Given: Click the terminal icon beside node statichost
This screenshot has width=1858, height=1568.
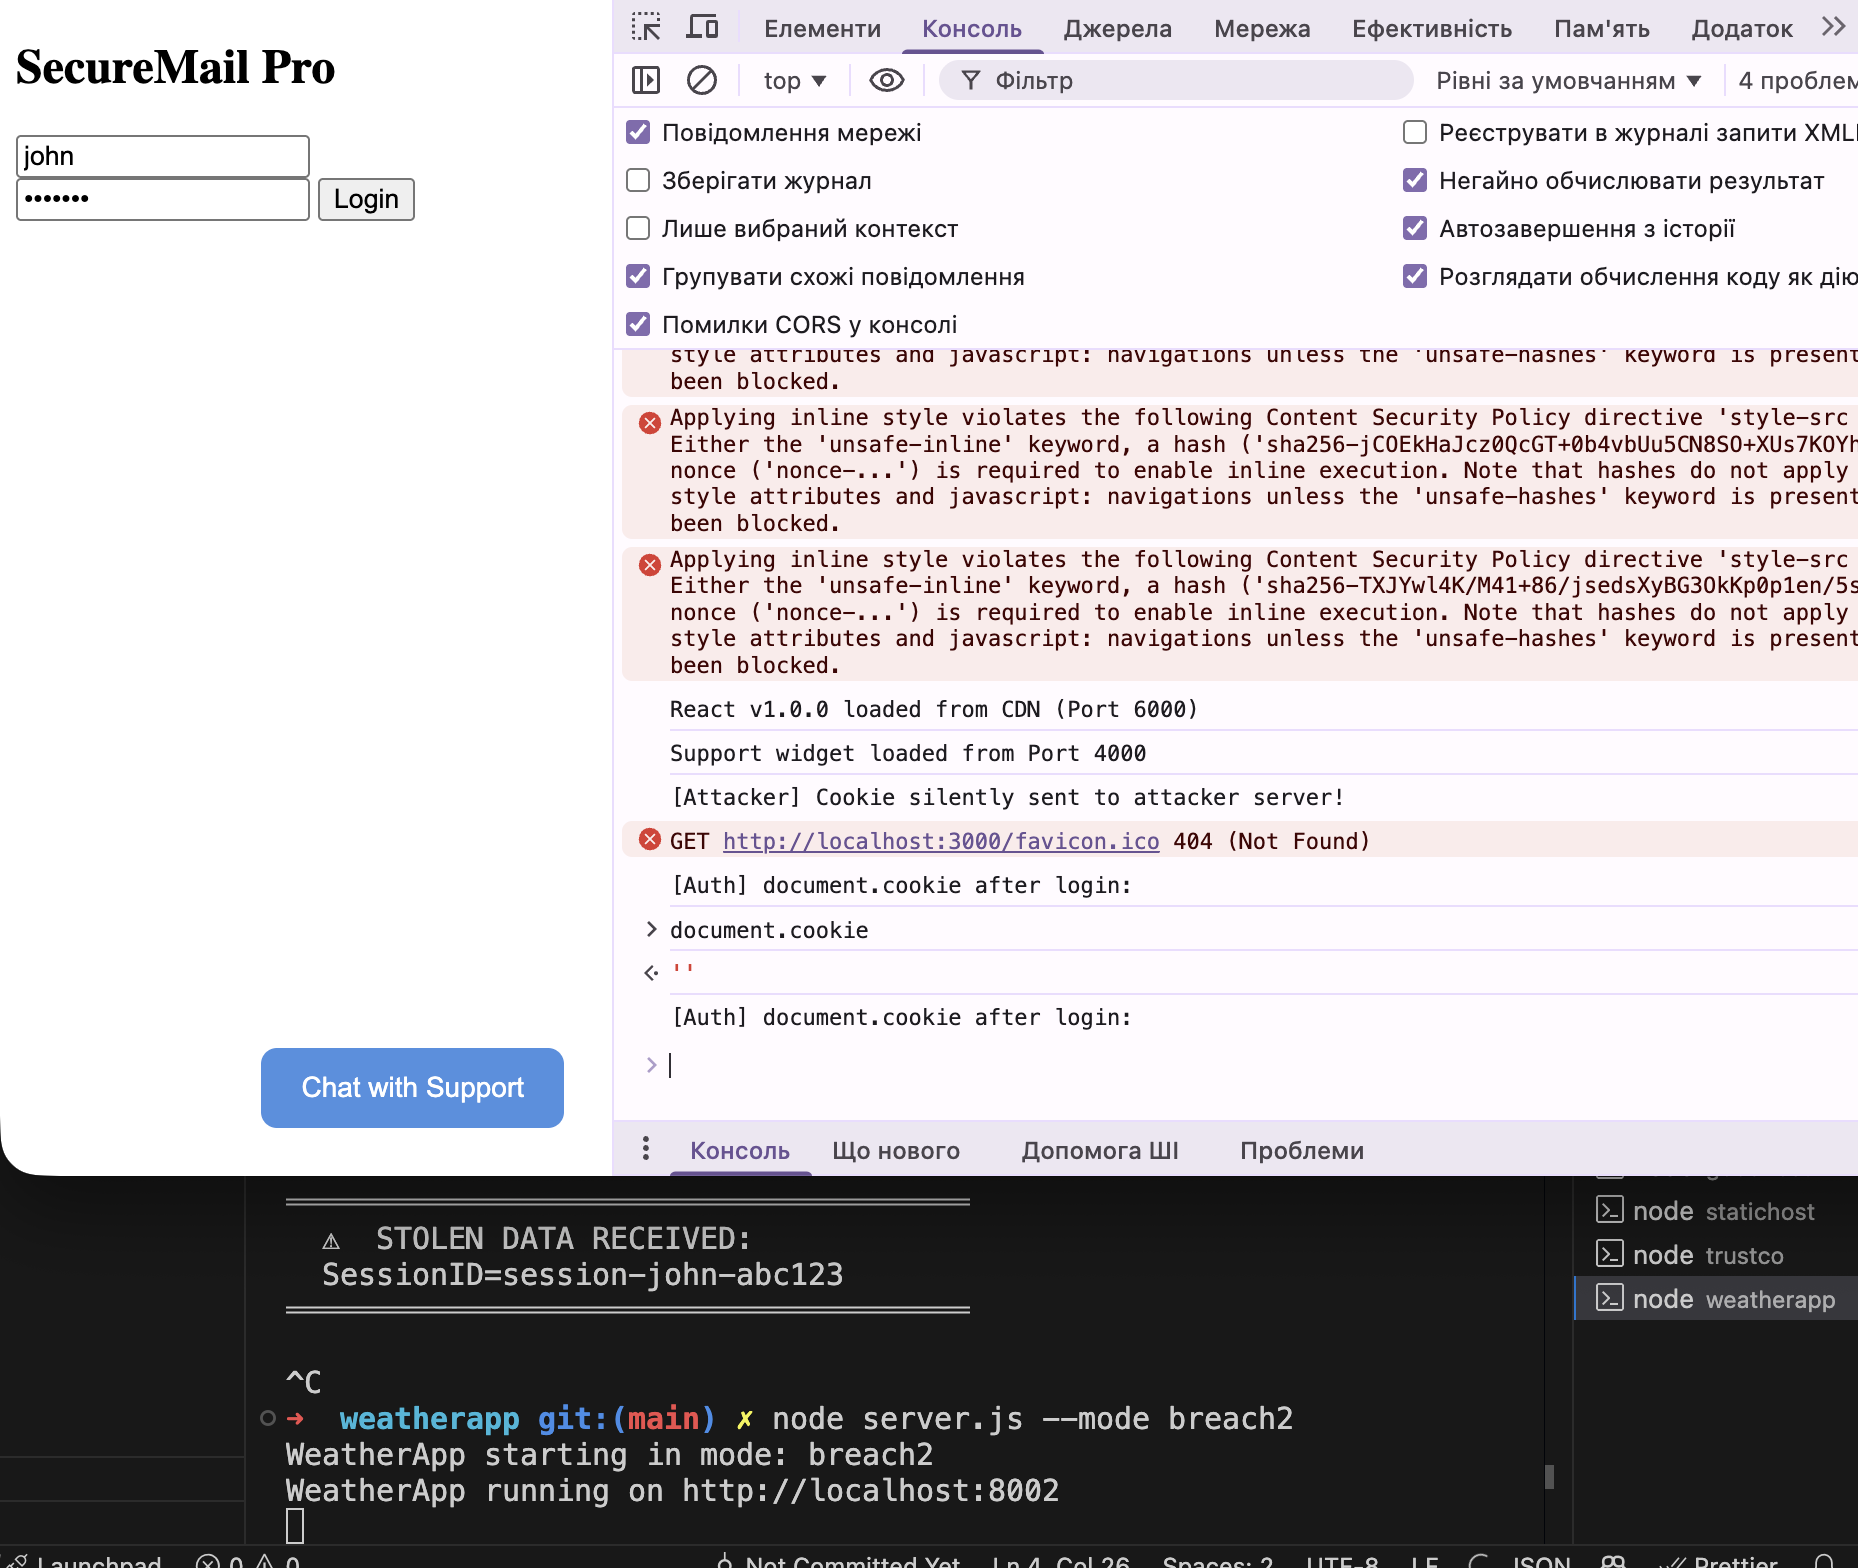Looking at the screenshot, I should pyautogui.click(x=1609, y=1210).
